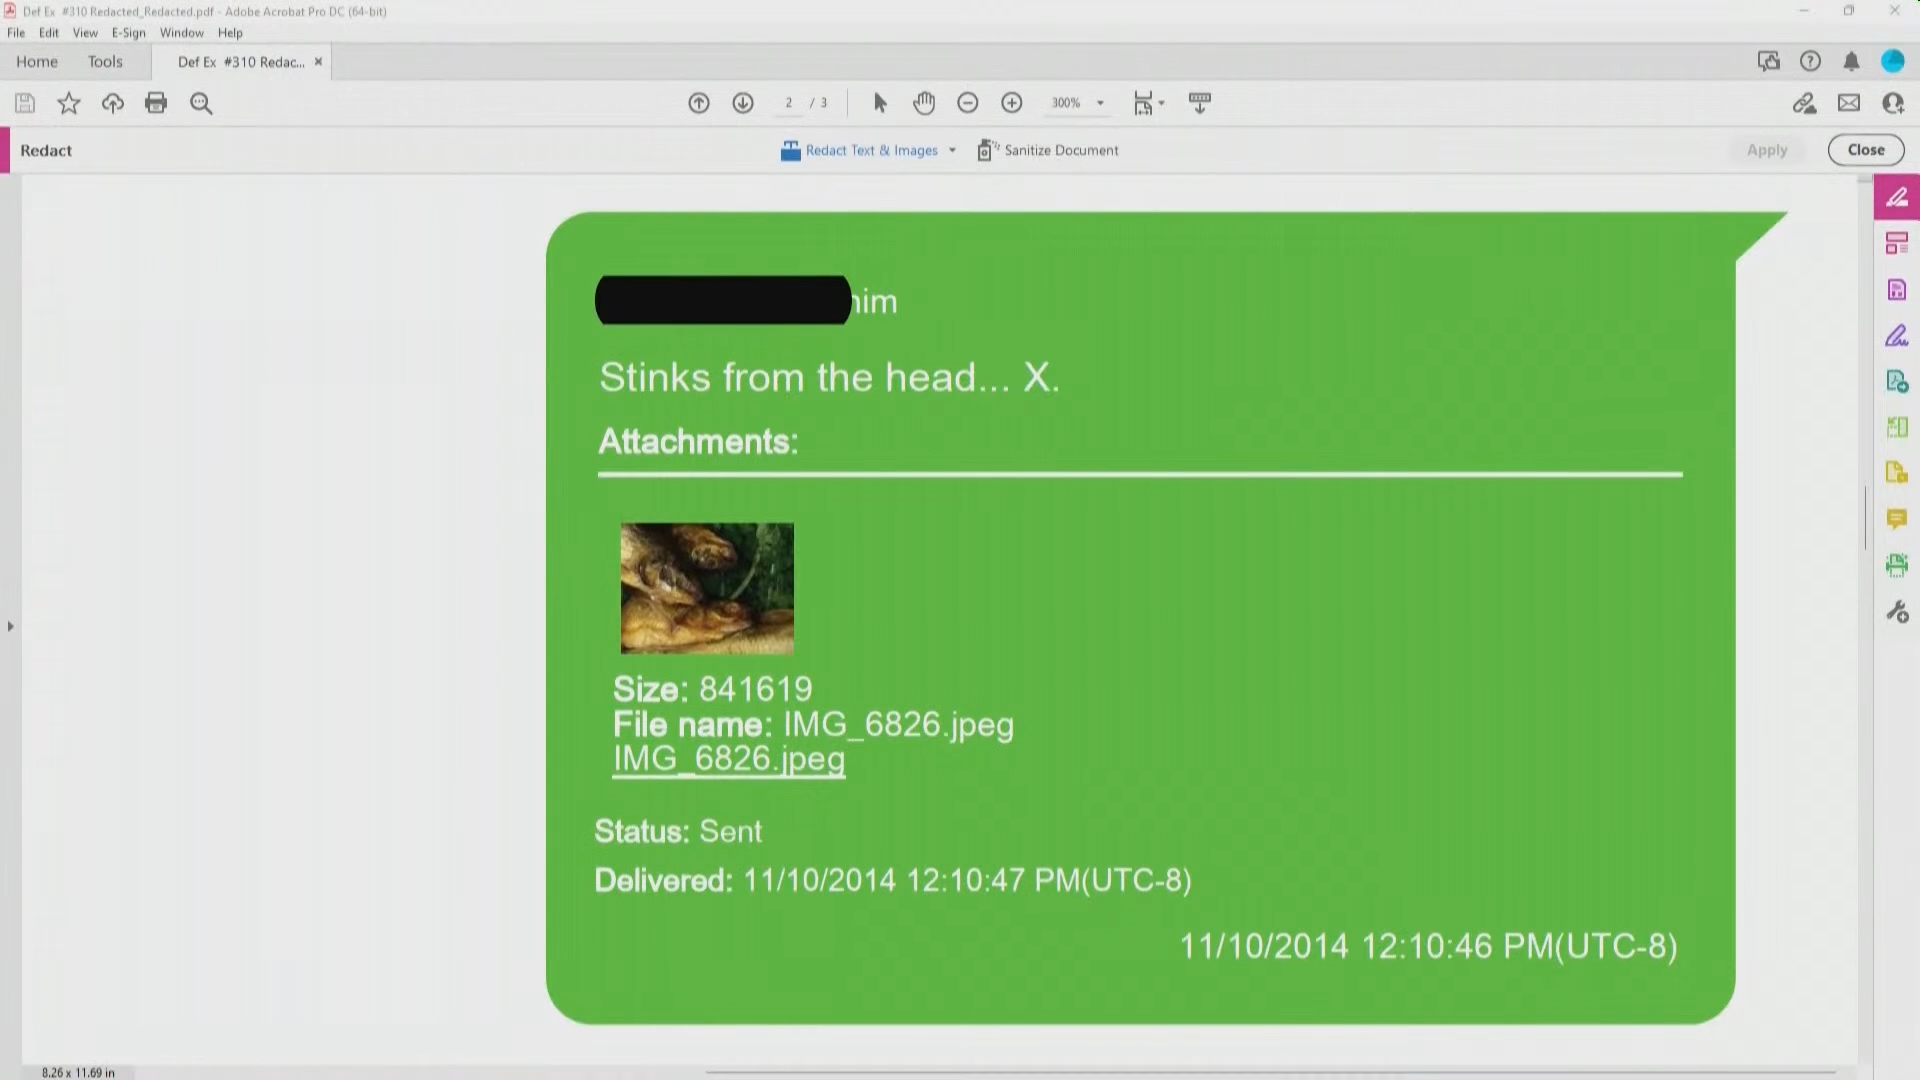Open Organize Pages tool in right pane
The width and height of the screenshot is (1920, 1080).
coord(1897,243)
